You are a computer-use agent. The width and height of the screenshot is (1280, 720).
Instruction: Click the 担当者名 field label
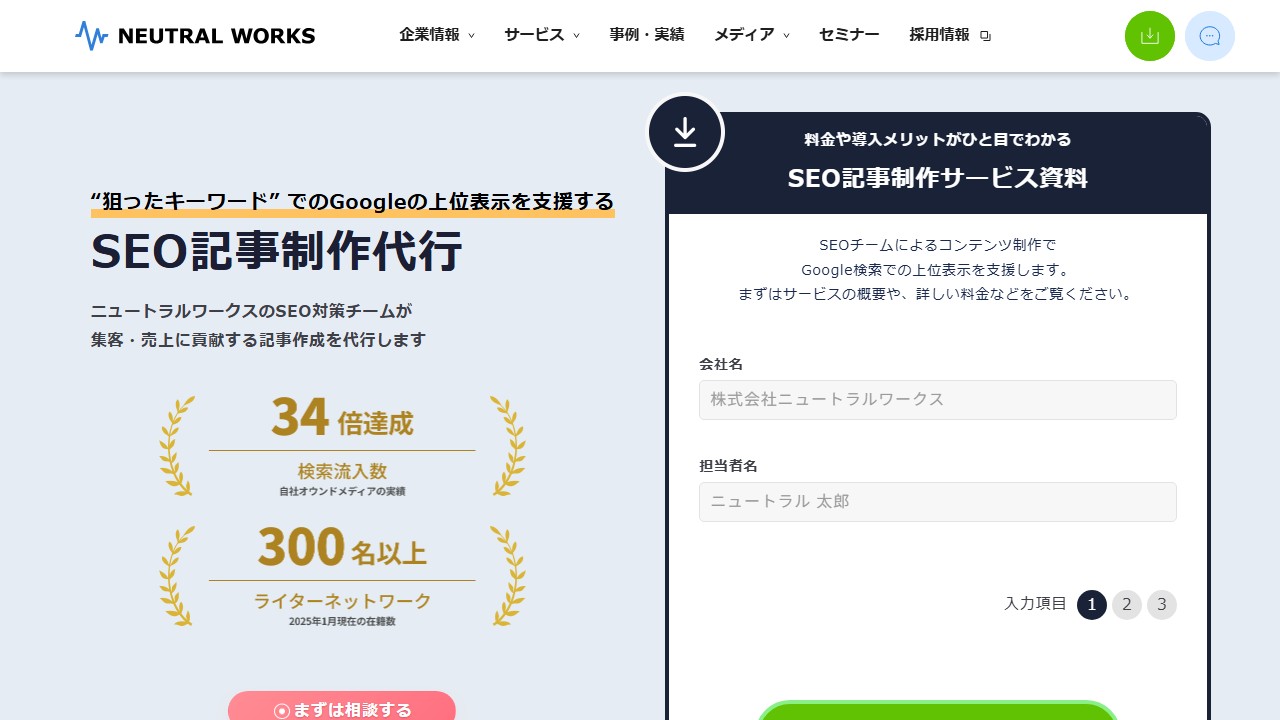click(728, 466)
